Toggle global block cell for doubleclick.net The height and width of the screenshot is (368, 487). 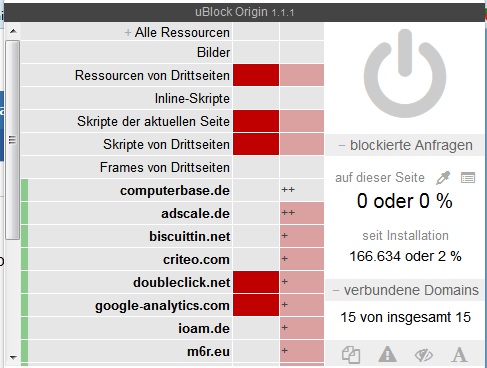(256, 282)
